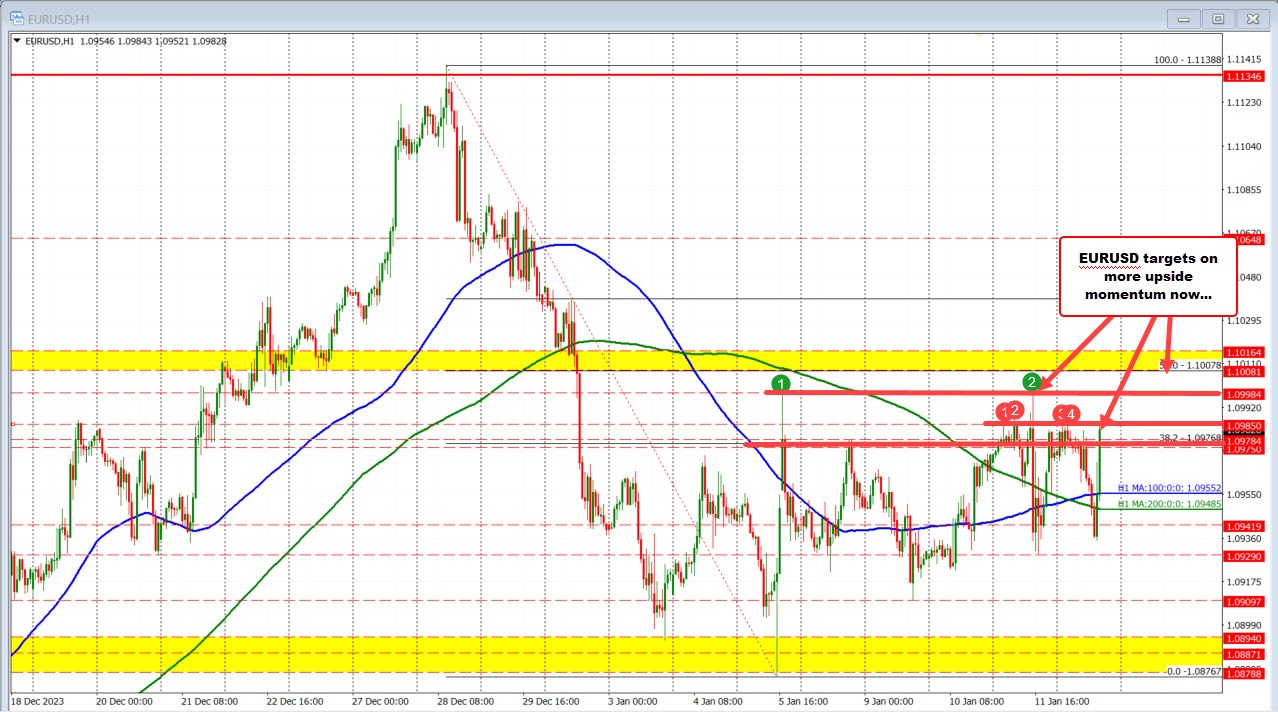Screen dimensions: 1278x712
Task: Toggle the 1.09419 price level tag
Action: coord(1245,526)
